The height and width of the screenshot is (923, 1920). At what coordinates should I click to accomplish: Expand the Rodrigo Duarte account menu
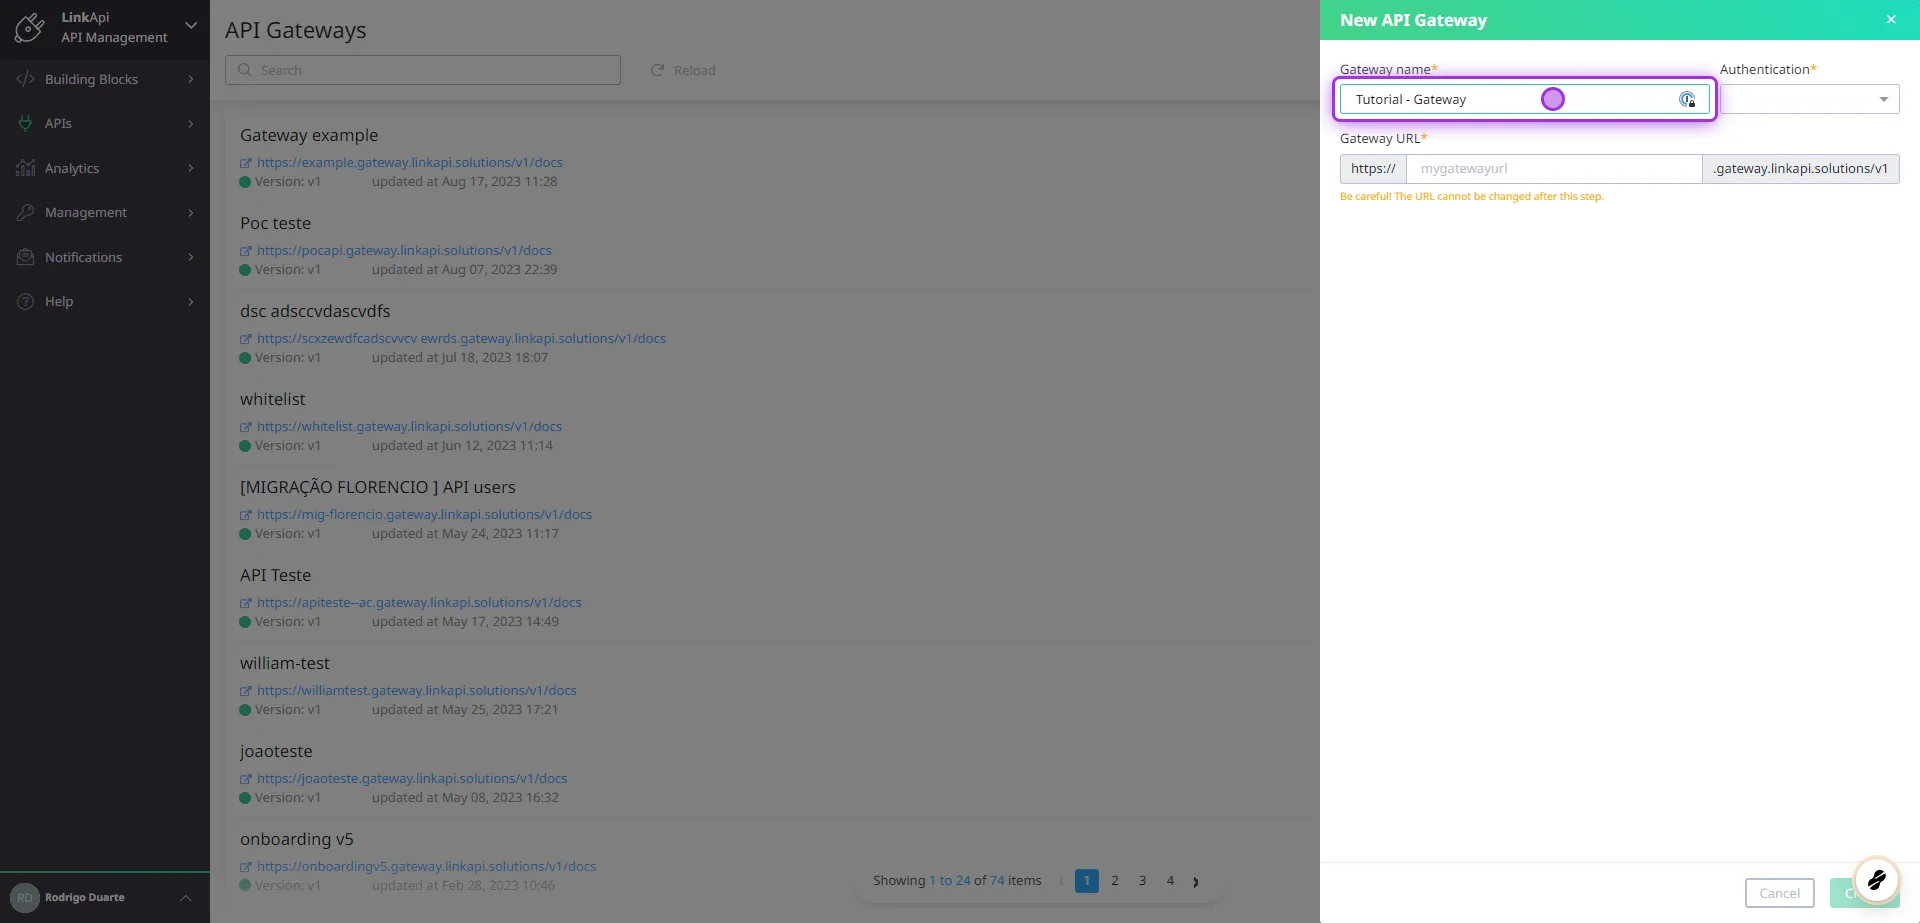click(185, 897)
